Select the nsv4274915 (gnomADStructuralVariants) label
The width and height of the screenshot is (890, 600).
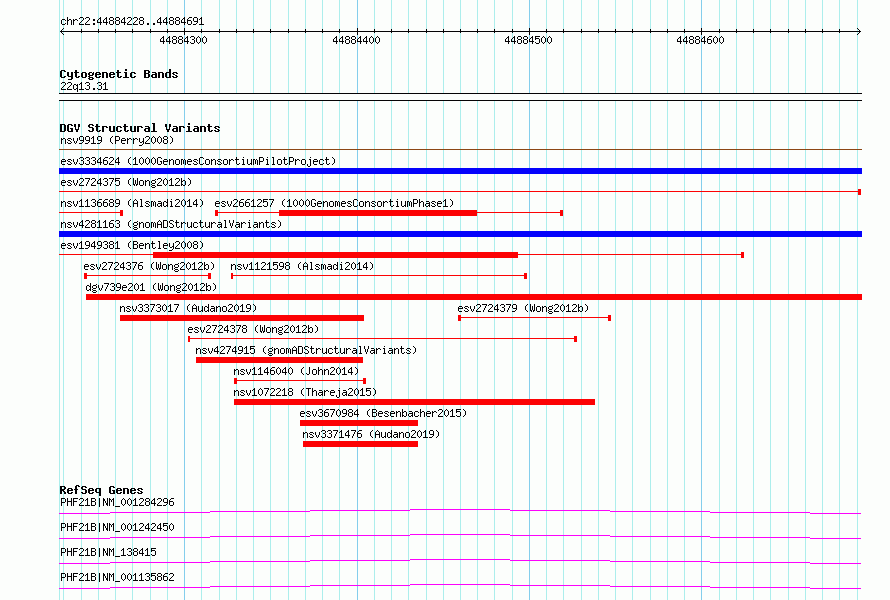click(x=306, y=350)
